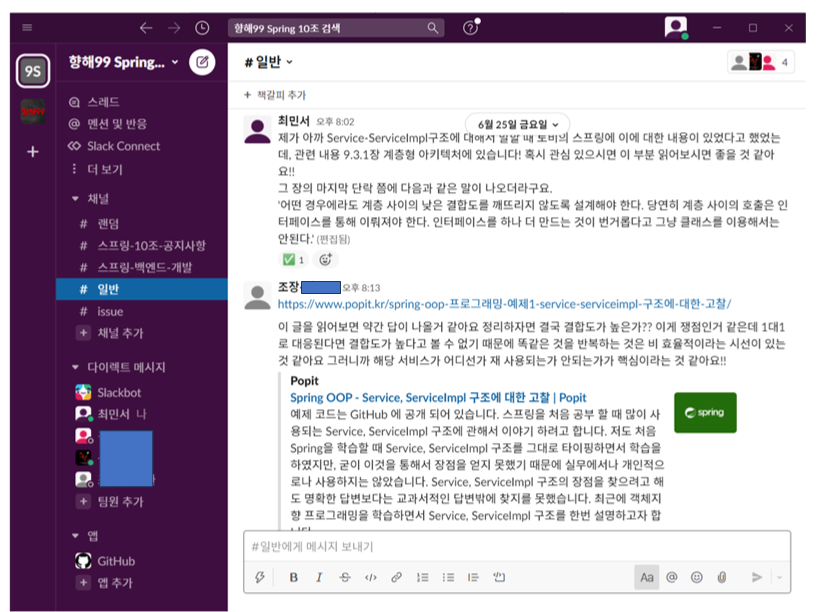Viewport: 817px width, 612px height.
Task: Toggle blockquote formatting
Action: coord(473,577)
